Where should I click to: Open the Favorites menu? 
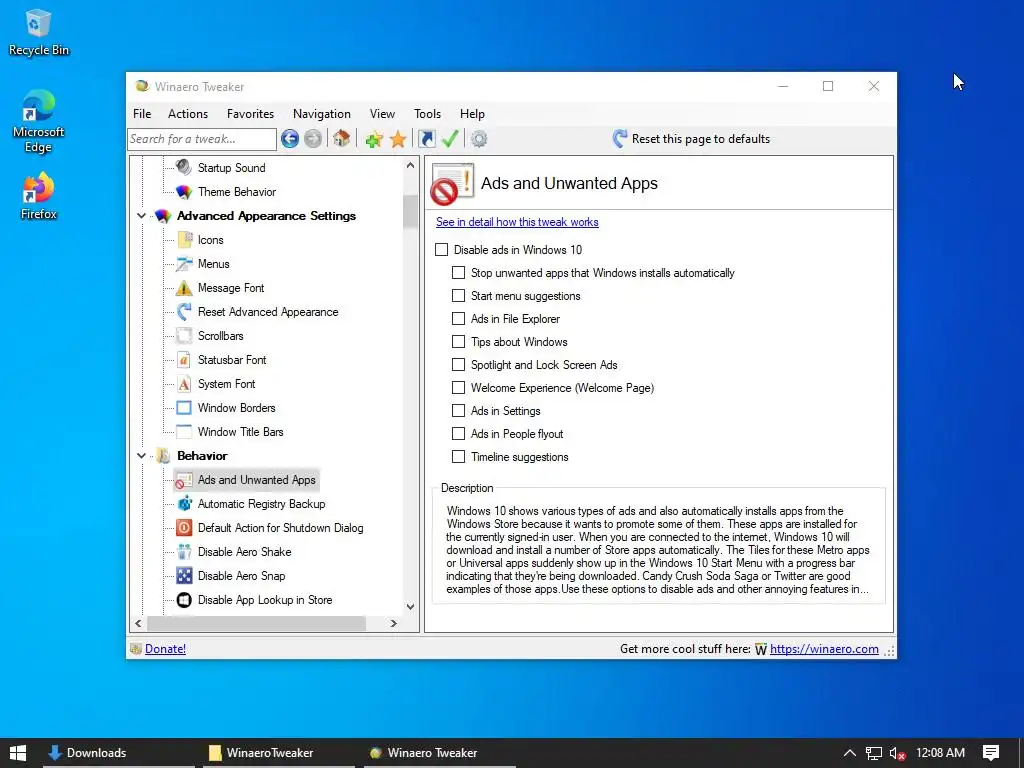click(x=250, y=114)
